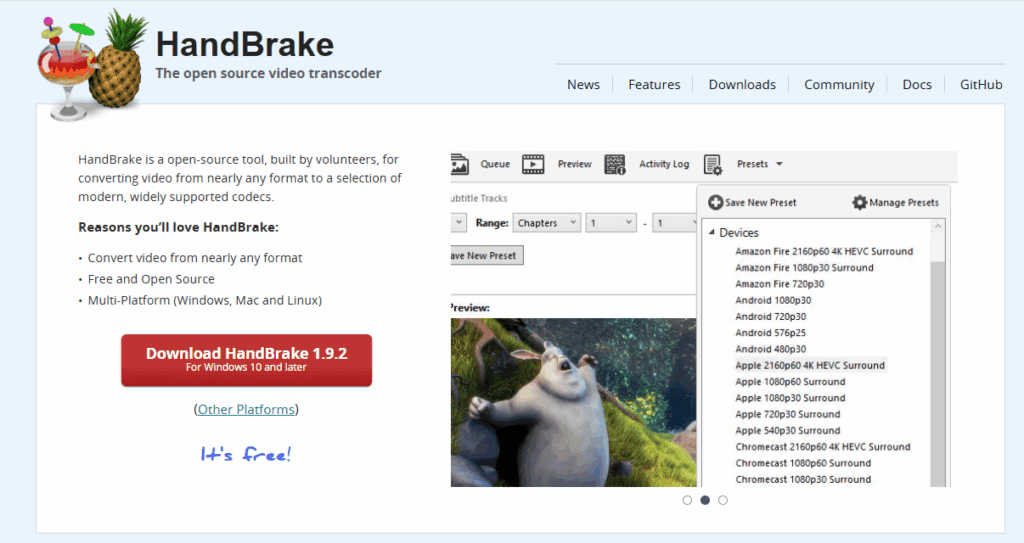Open the Downloads navigation link
The width and height of the screenshot is (1024, 543).
(x=742, y=84)
